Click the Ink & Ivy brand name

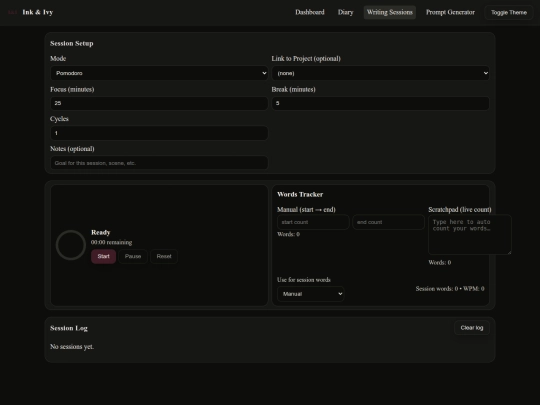[x=38, y=12]
